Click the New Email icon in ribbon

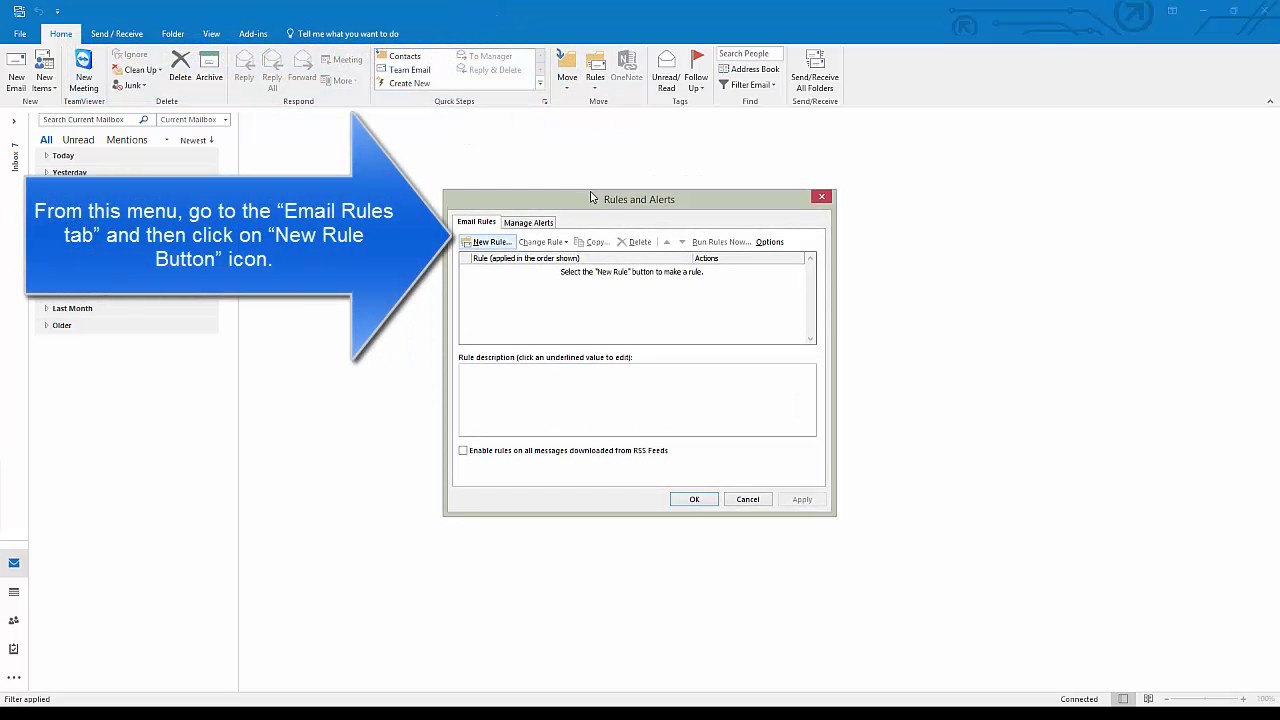[x=16, y=71]
